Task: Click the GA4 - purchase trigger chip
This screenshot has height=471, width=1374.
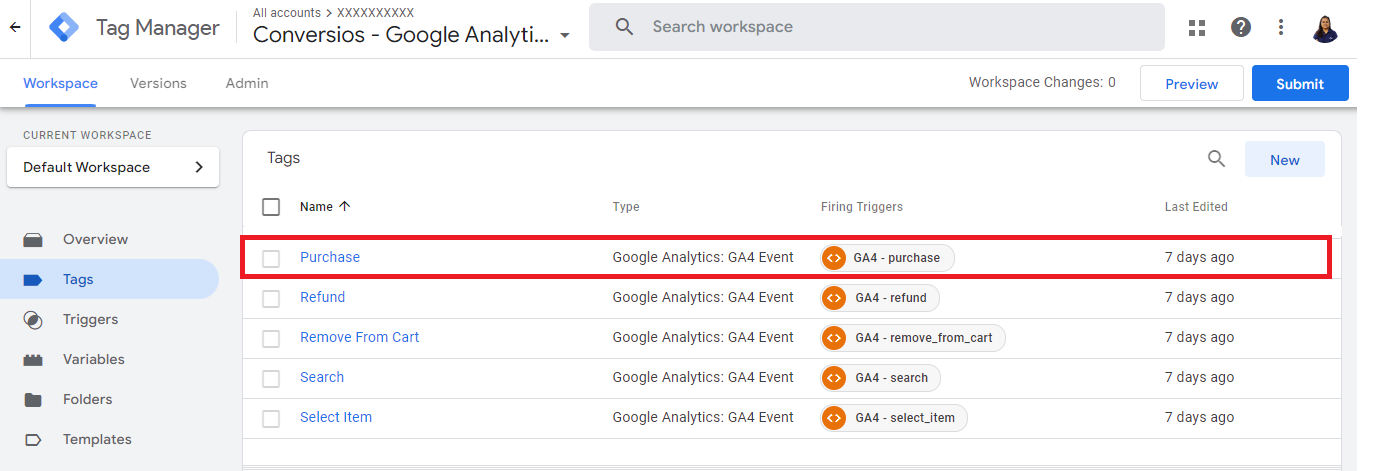Action: [x=887, y=258]
